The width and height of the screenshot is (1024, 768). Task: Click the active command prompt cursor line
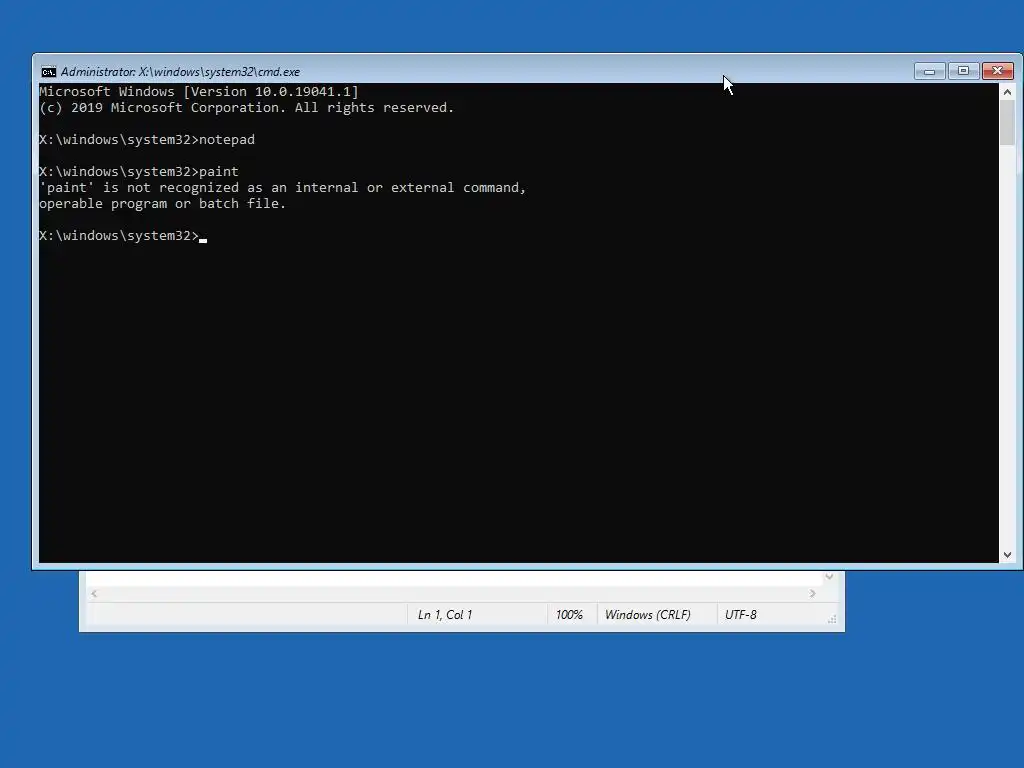click(x=123, y=236)
